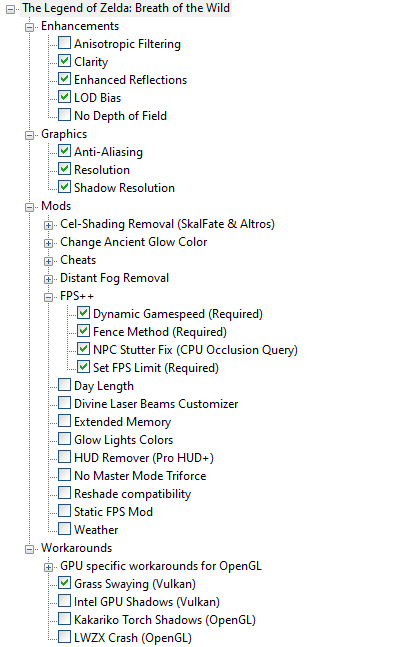This screenshot has height=647, width=400.
Task: Enable the Anisotropic Filtering checkbox
Action: 64,43
